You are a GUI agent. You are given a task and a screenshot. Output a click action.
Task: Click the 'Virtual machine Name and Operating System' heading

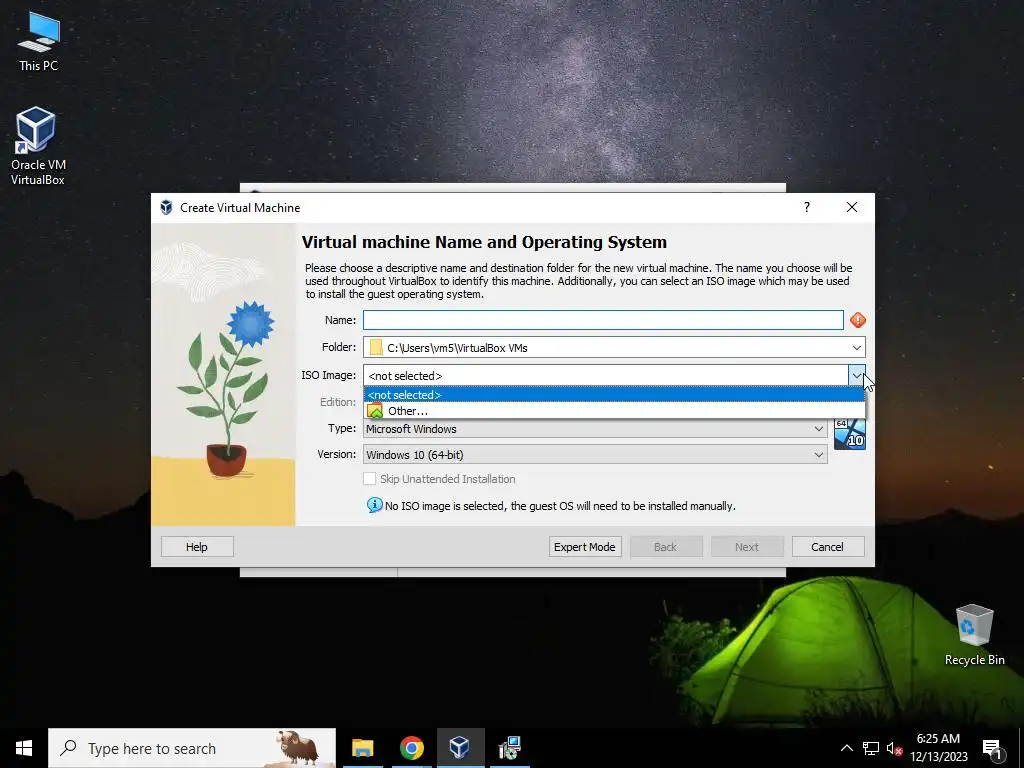(x=484, y=242)
